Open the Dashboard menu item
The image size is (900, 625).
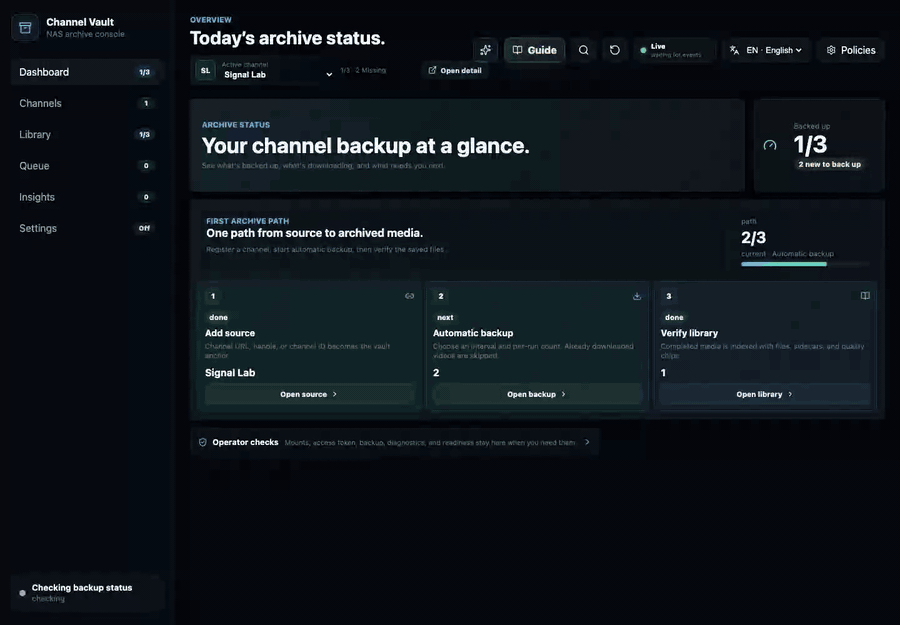coord(85,72)
